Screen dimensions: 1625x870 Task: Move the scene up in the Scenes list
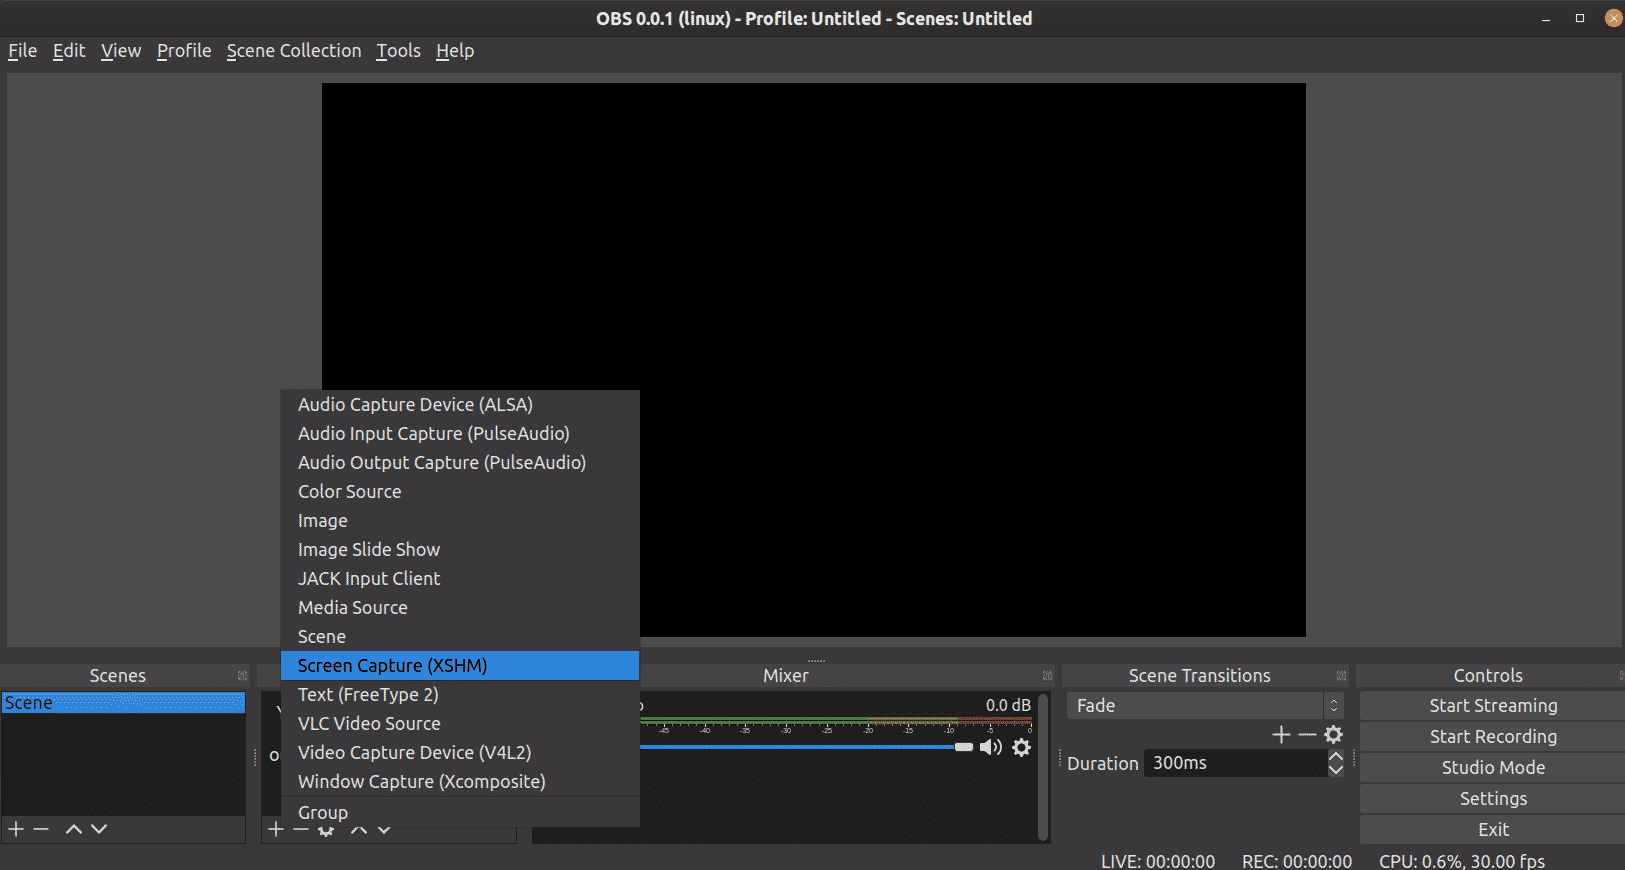coord(74,829)
